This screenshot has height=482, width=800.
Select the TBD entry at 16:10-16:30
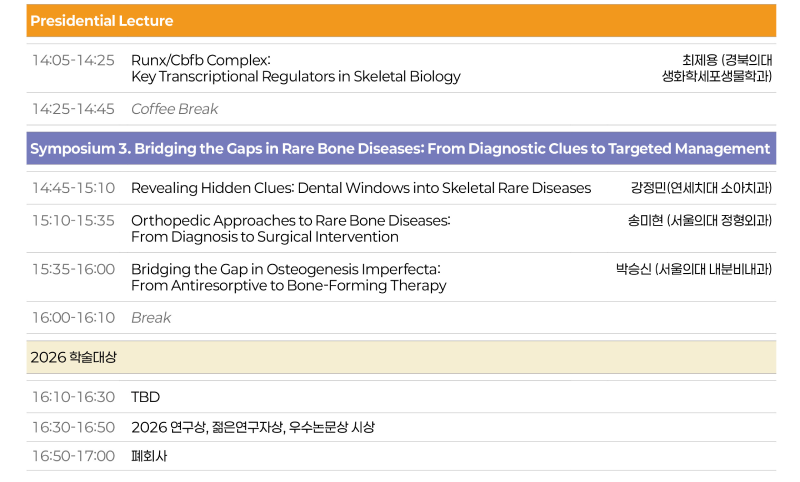[145, 397]
